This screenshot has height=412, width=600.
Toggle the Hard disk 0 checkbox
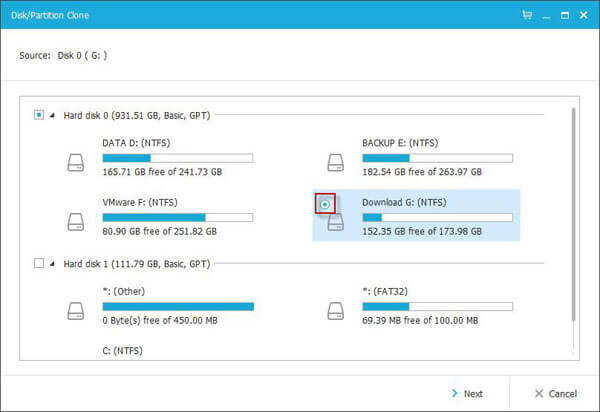pyautogui.click(x=39, y=115)
